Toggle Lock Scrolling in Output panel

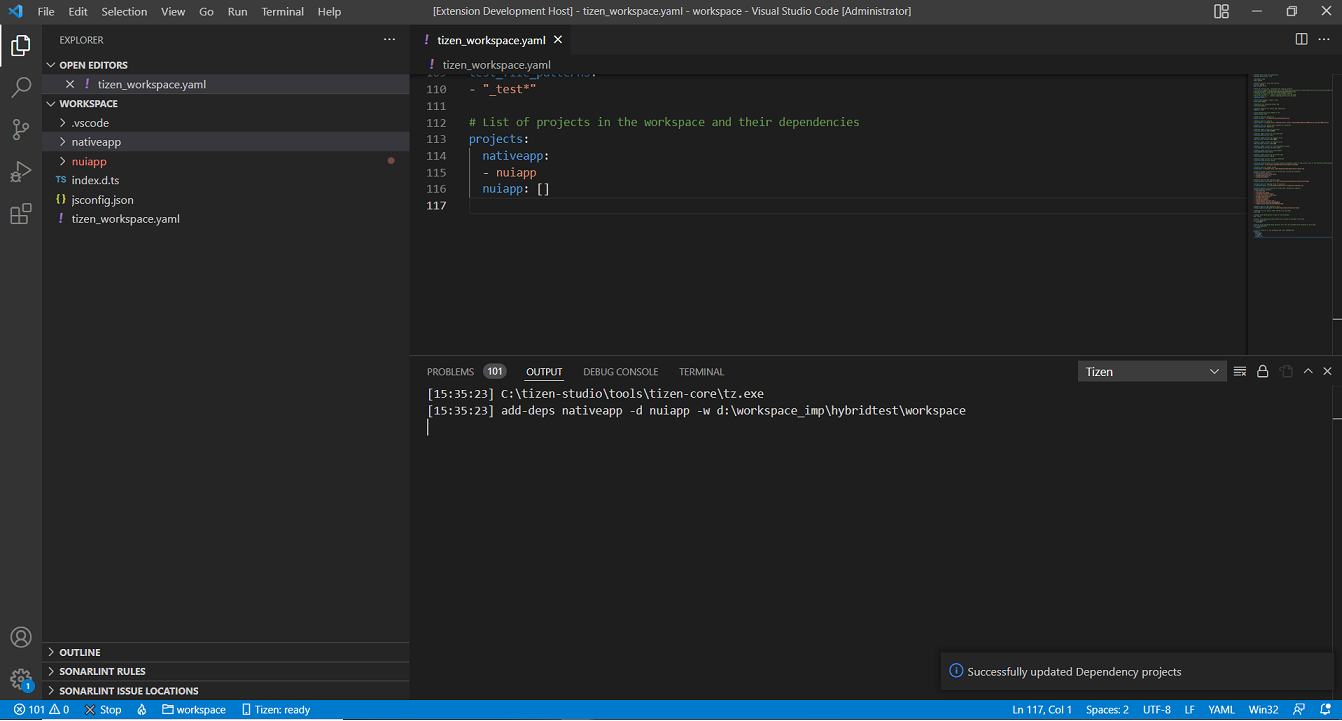point(1262,371)
